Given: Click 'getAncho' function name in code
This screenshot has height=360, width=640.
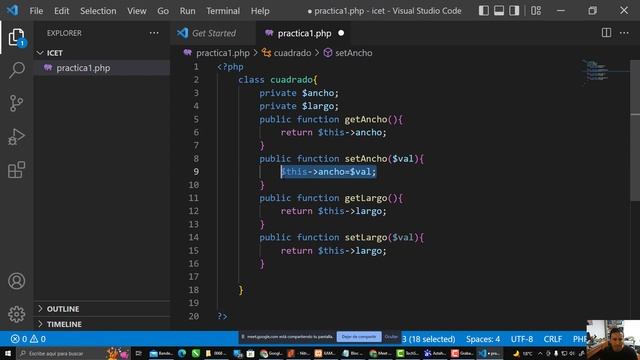Looking at the screenshot, I should click(366, 120).
